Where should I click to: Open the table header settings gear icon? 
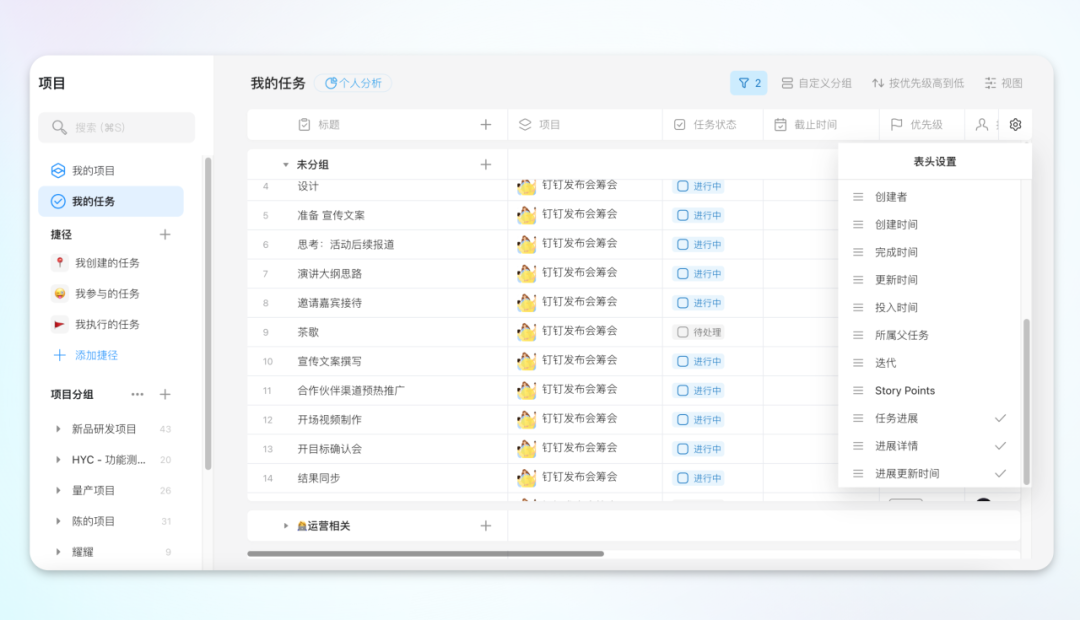[1015, 125]
